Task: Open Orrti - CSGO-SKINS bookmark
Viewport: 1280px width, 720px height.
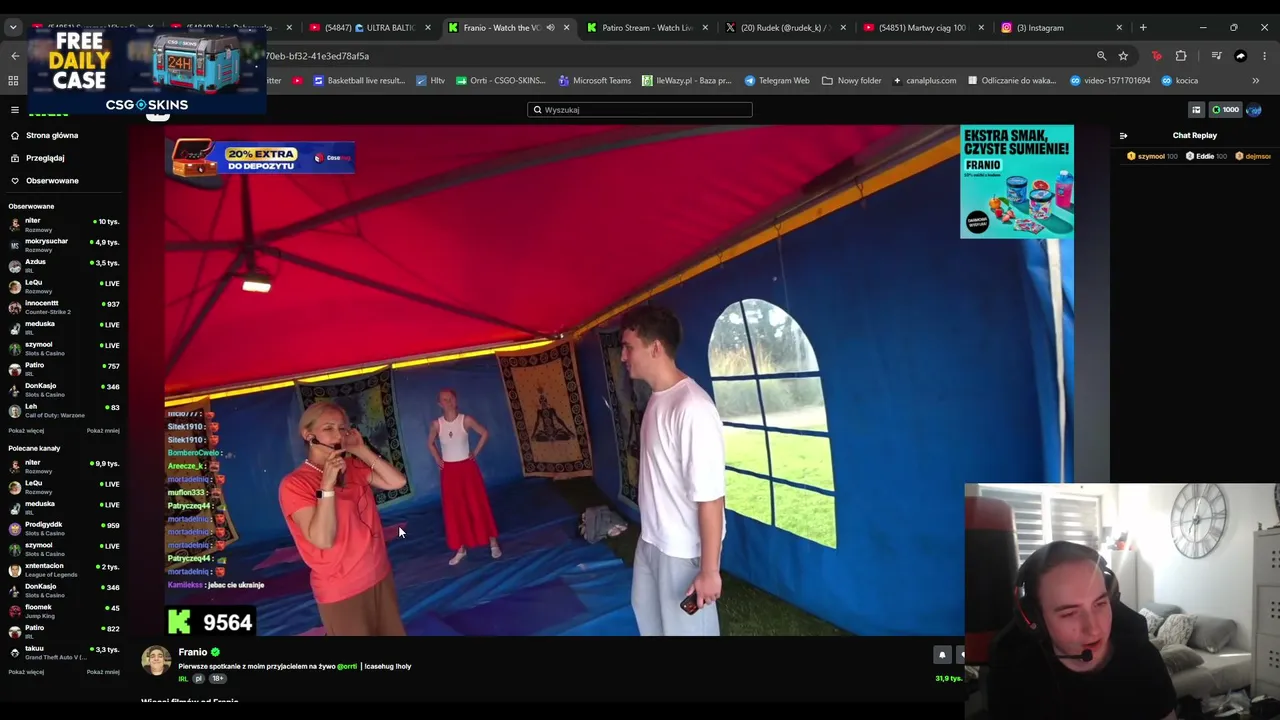Action: click(501, 81)
